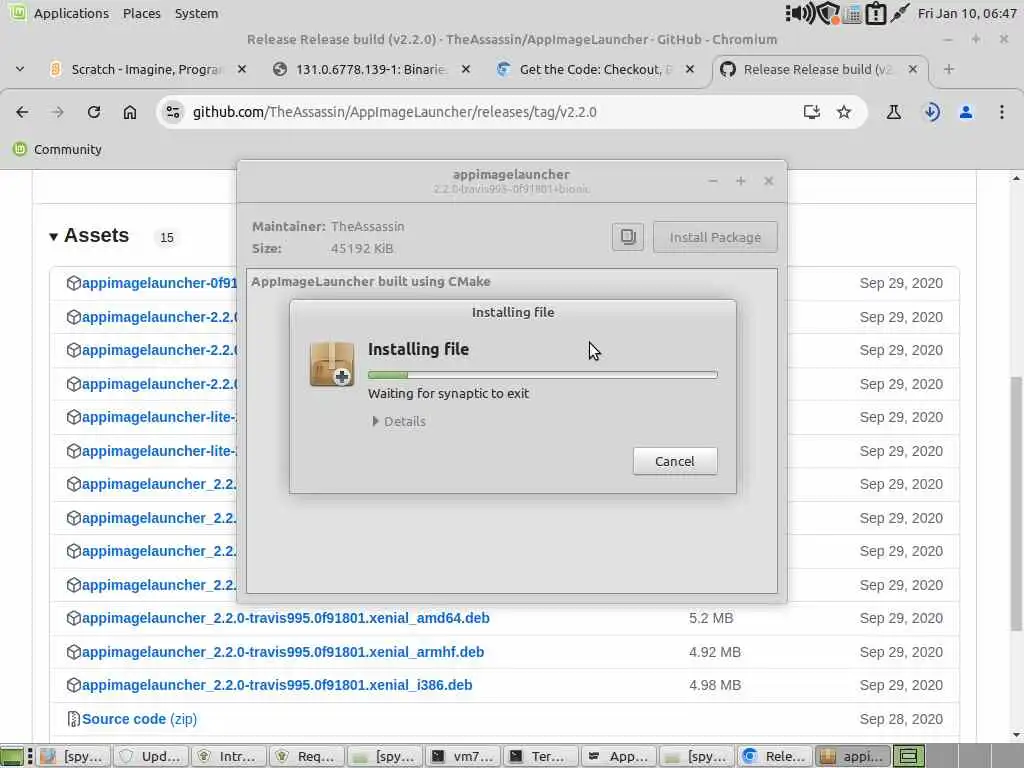Open the Chrome Labs flask icon
Screen dimensions: 1024x768
click(x=893, y=112)
